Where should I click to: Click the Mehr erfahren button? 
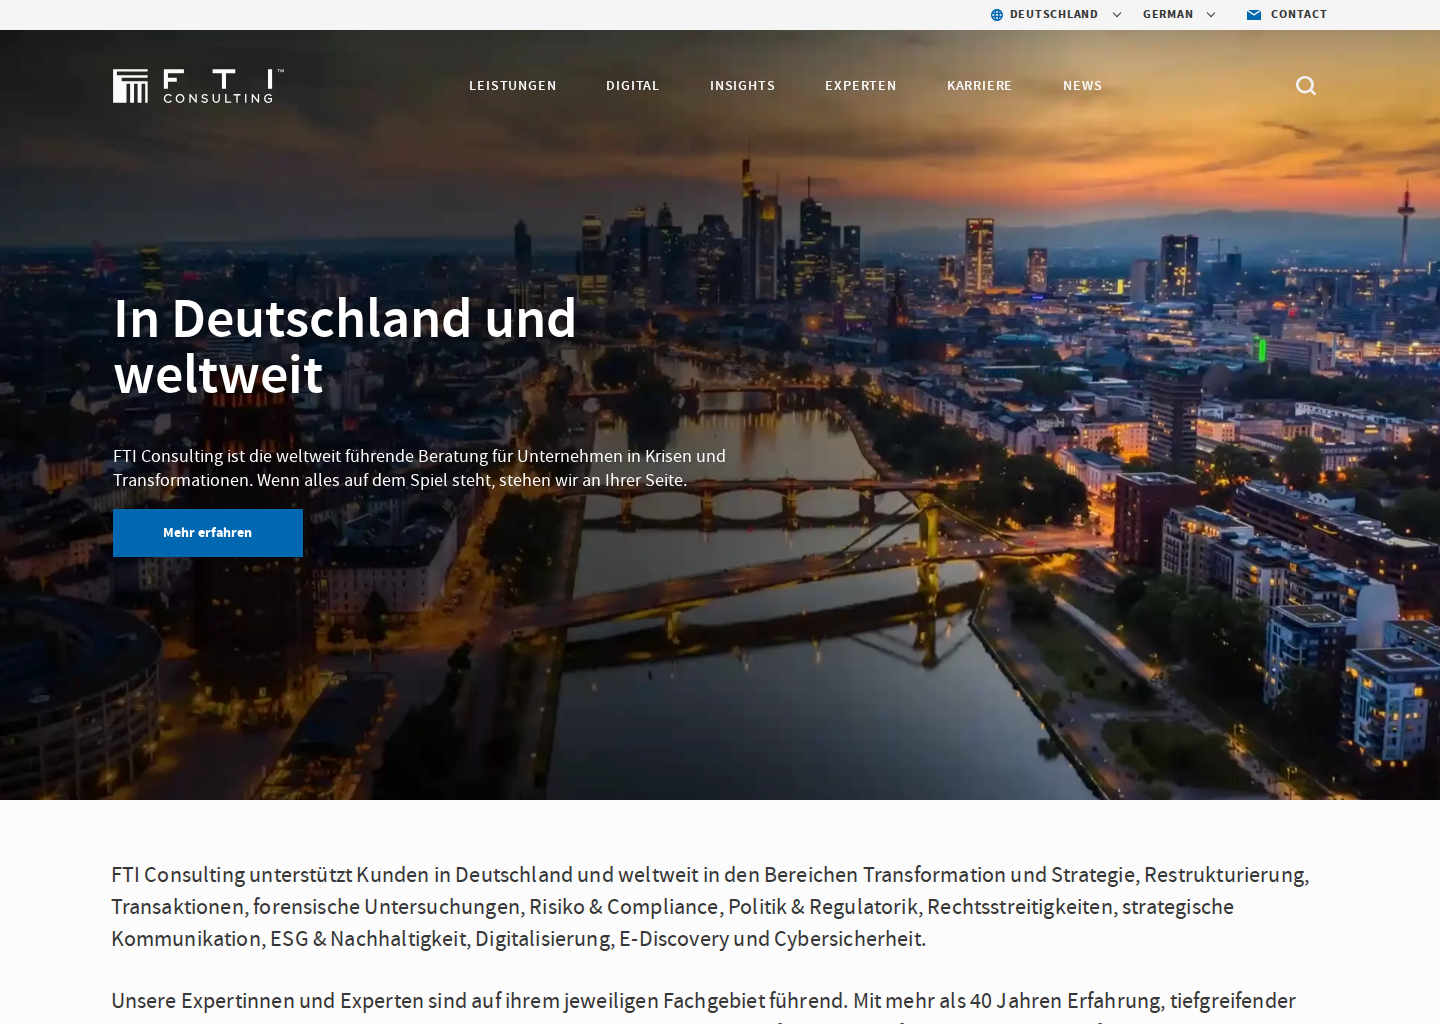208,533
